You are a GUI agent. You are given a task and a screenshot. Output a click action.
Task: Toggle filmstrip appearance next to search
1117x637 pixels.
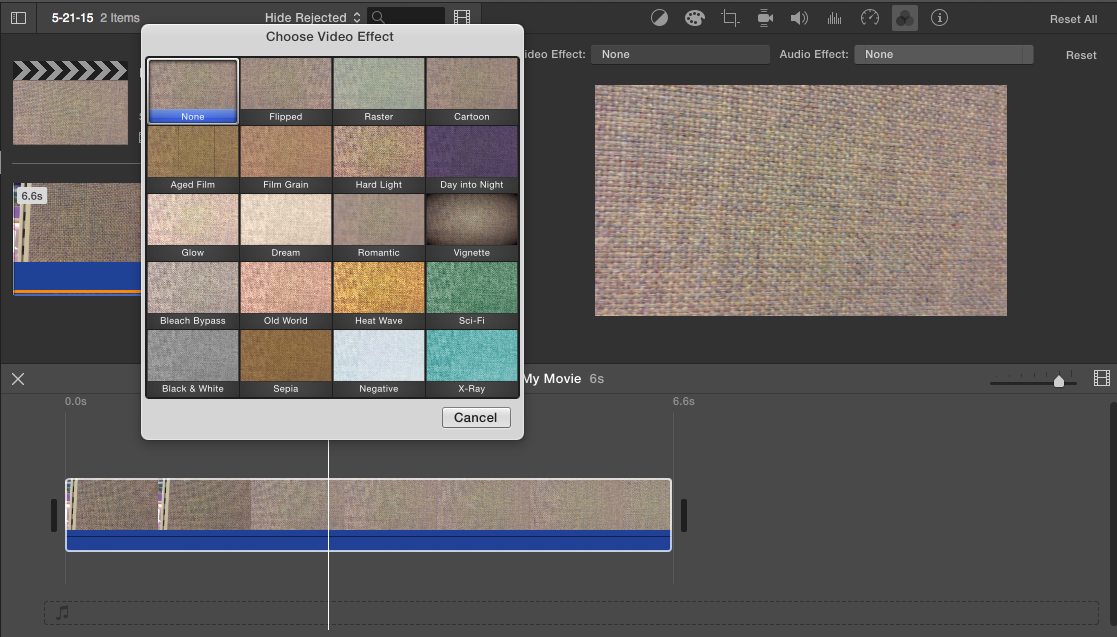pos(461,17)
